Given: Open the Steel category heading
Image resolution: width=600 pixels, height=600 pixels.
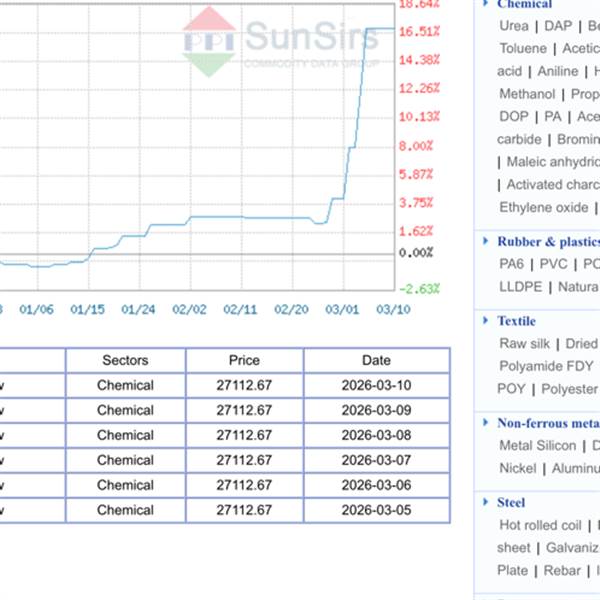Looking at the screenshot, I should point(511,502).
